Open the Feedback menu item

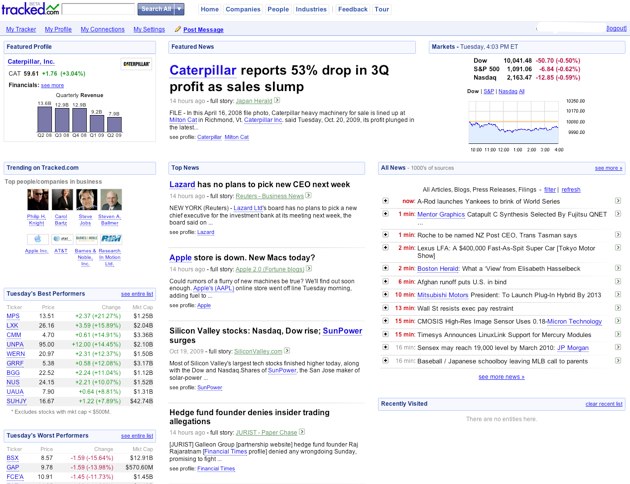(353, 9)
